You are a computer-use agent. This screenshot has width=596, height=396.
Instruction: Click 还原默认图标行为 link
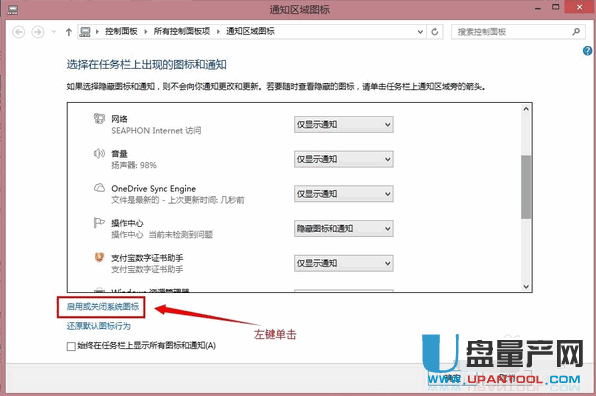coord(99,326)
